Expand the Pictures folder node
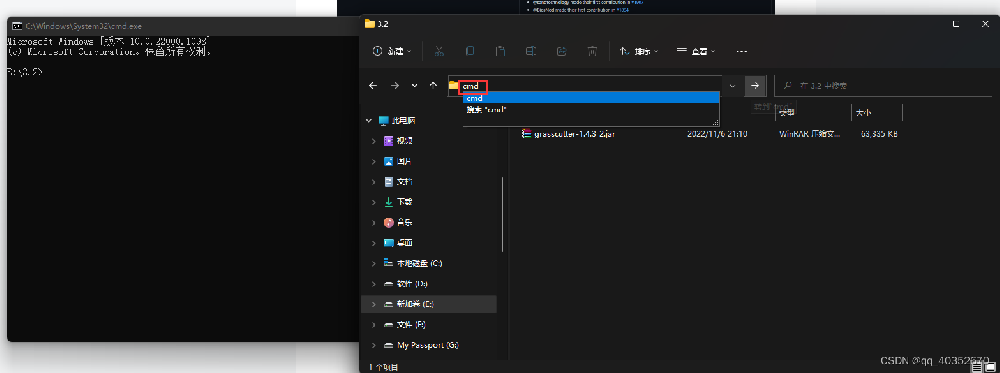The image size is (1000, 373). click(x=374, y=161)
